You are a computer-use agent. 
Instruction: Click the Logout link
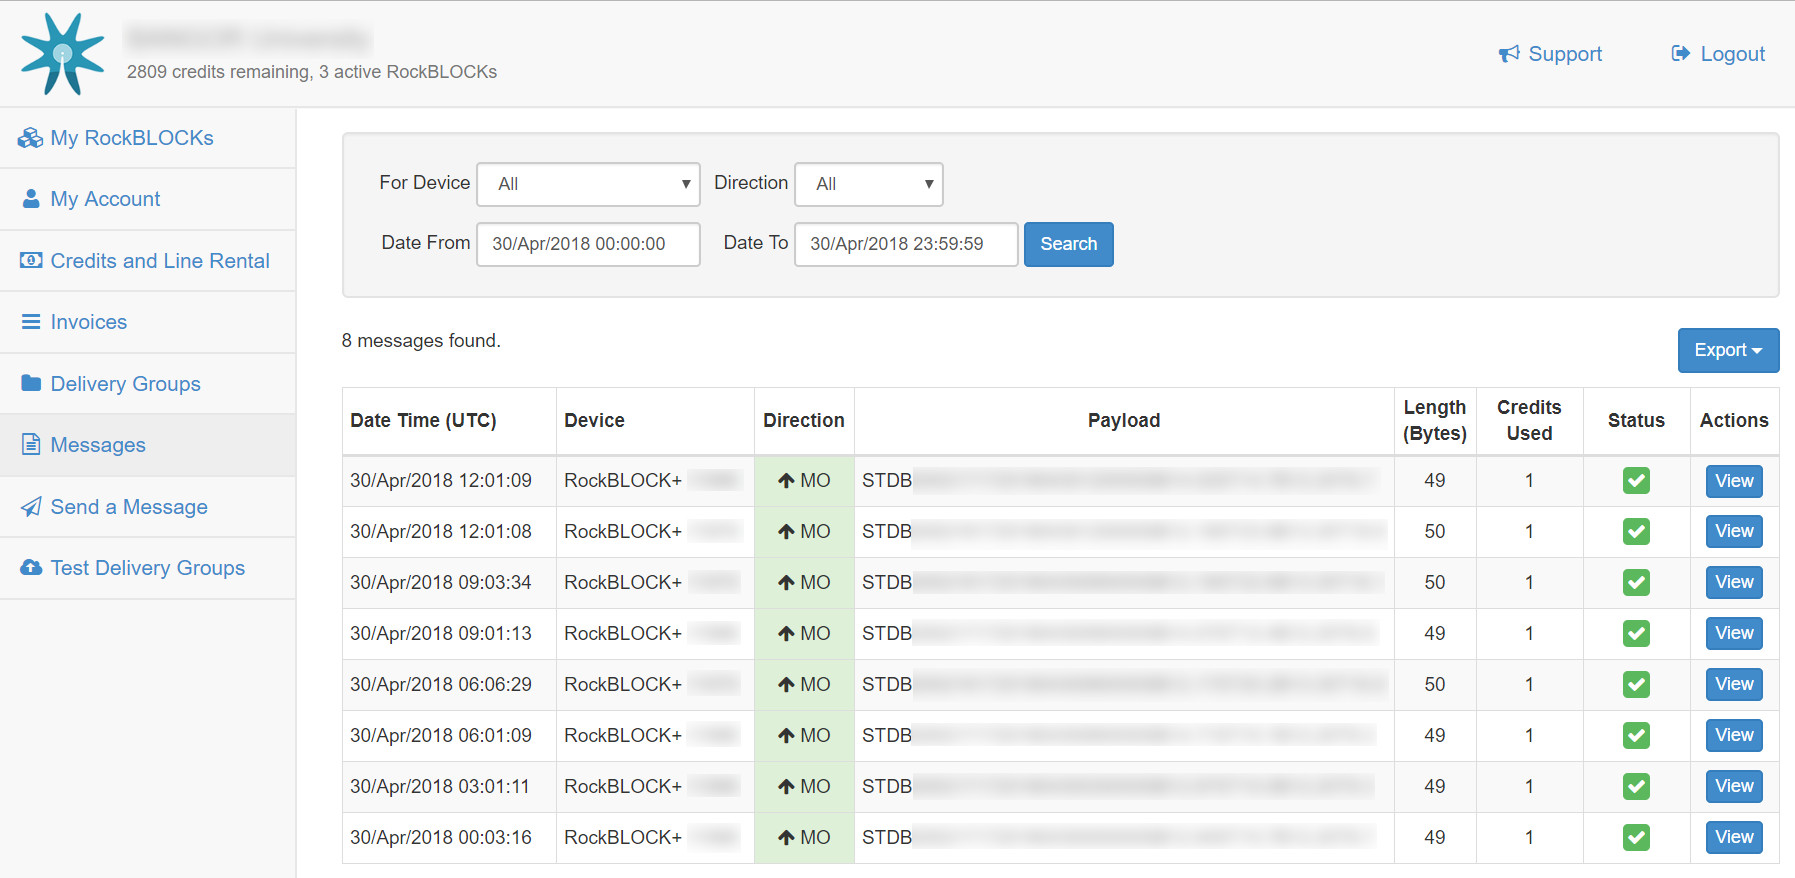(1718, 54)
